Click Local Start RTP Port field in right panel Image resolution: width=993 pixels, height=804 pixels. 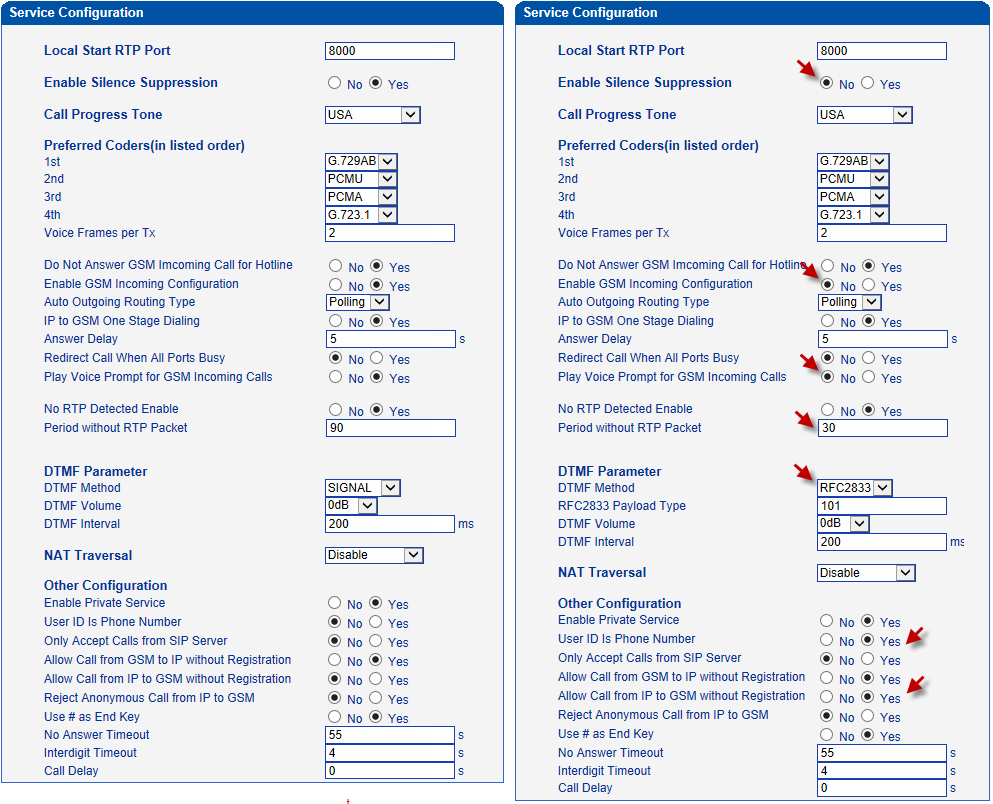(x=881, y=51)
